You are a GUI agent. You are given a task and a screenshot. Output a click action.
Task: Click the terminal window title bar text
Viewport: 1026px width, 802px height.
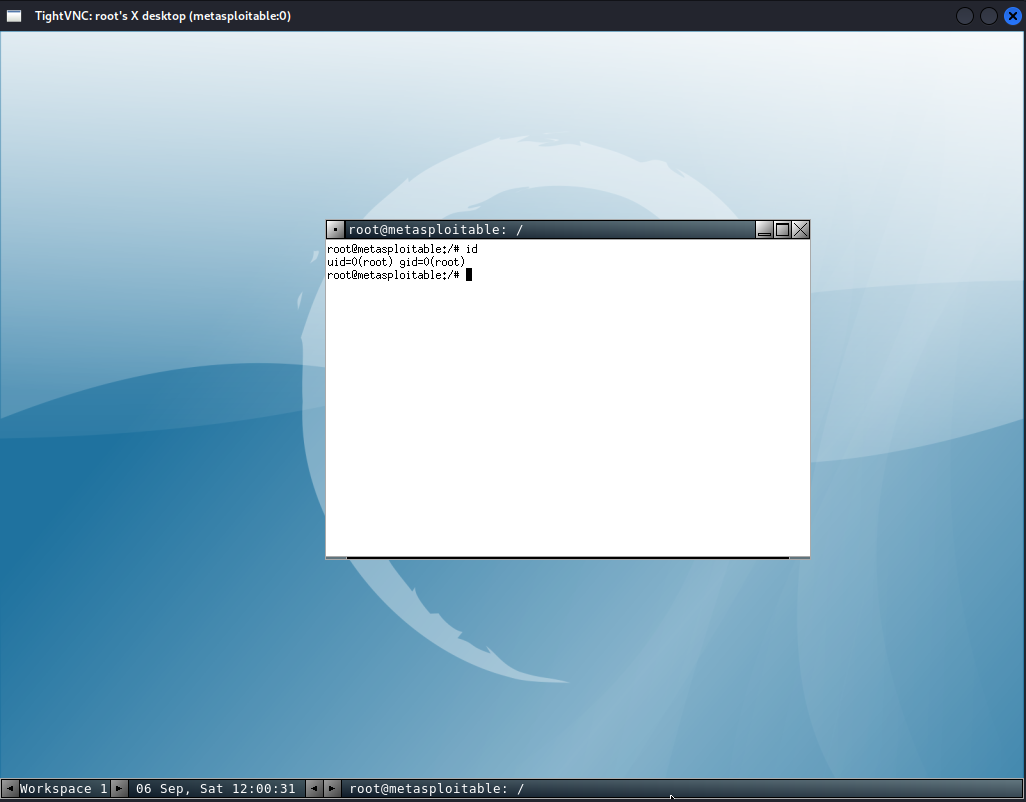coord(435,230)
